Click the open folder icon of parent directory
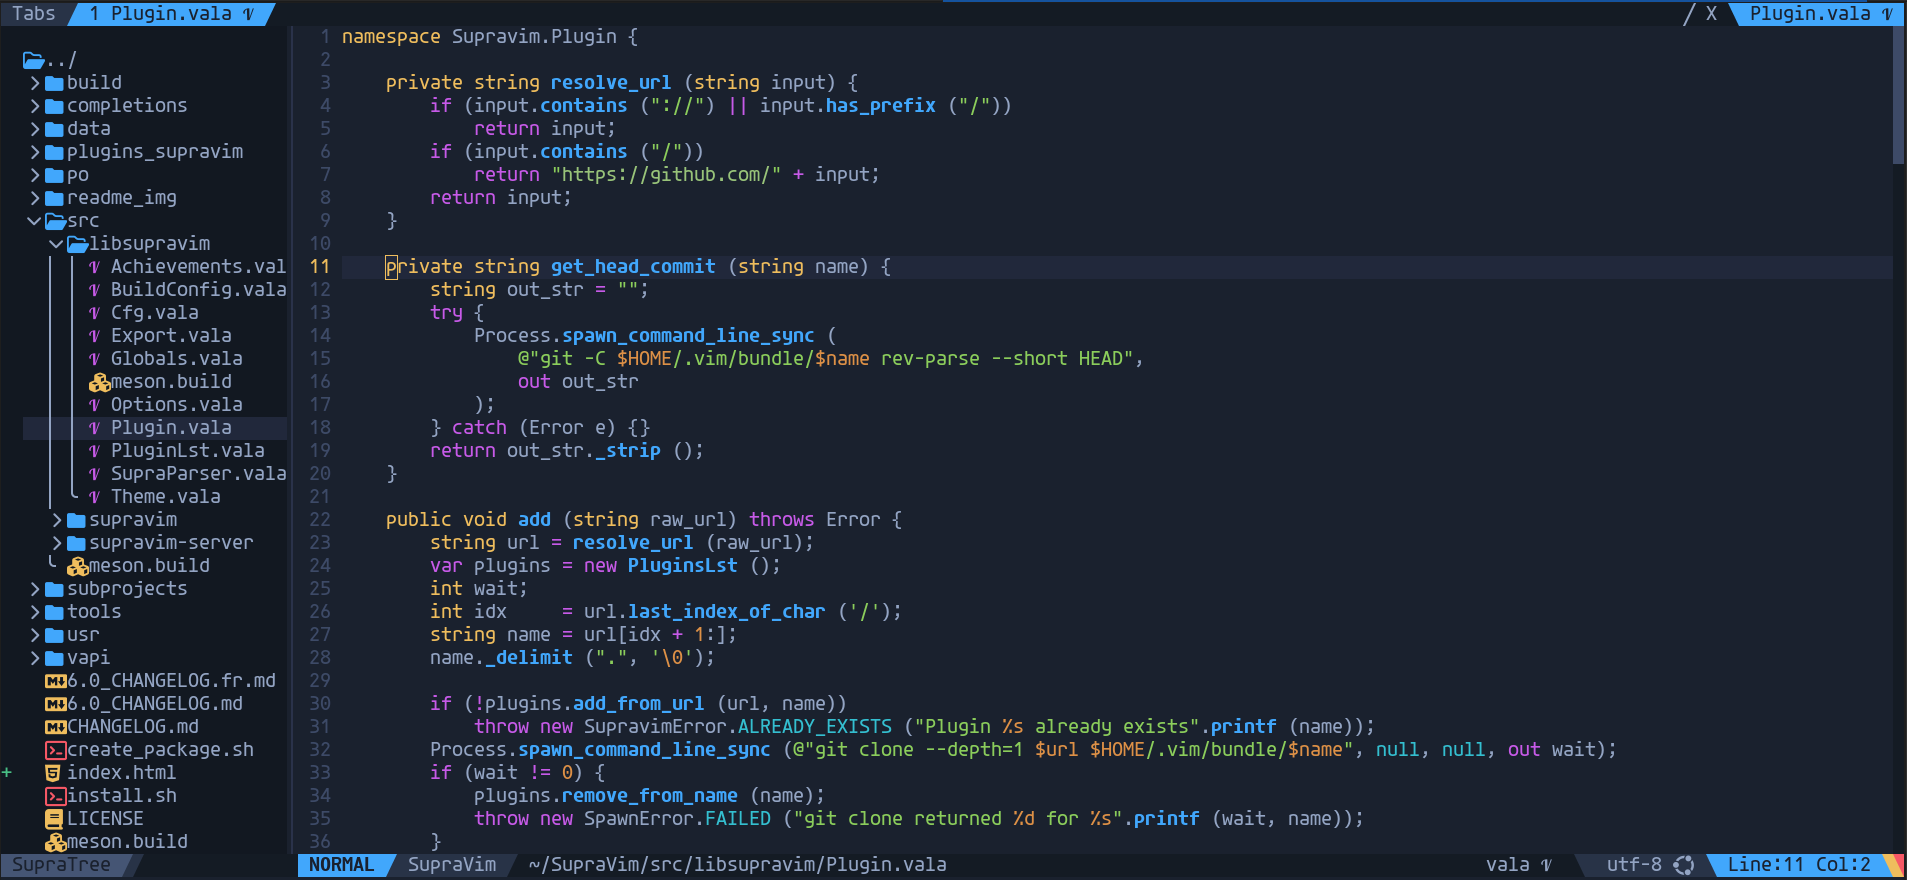 click(x=34, y=60)
